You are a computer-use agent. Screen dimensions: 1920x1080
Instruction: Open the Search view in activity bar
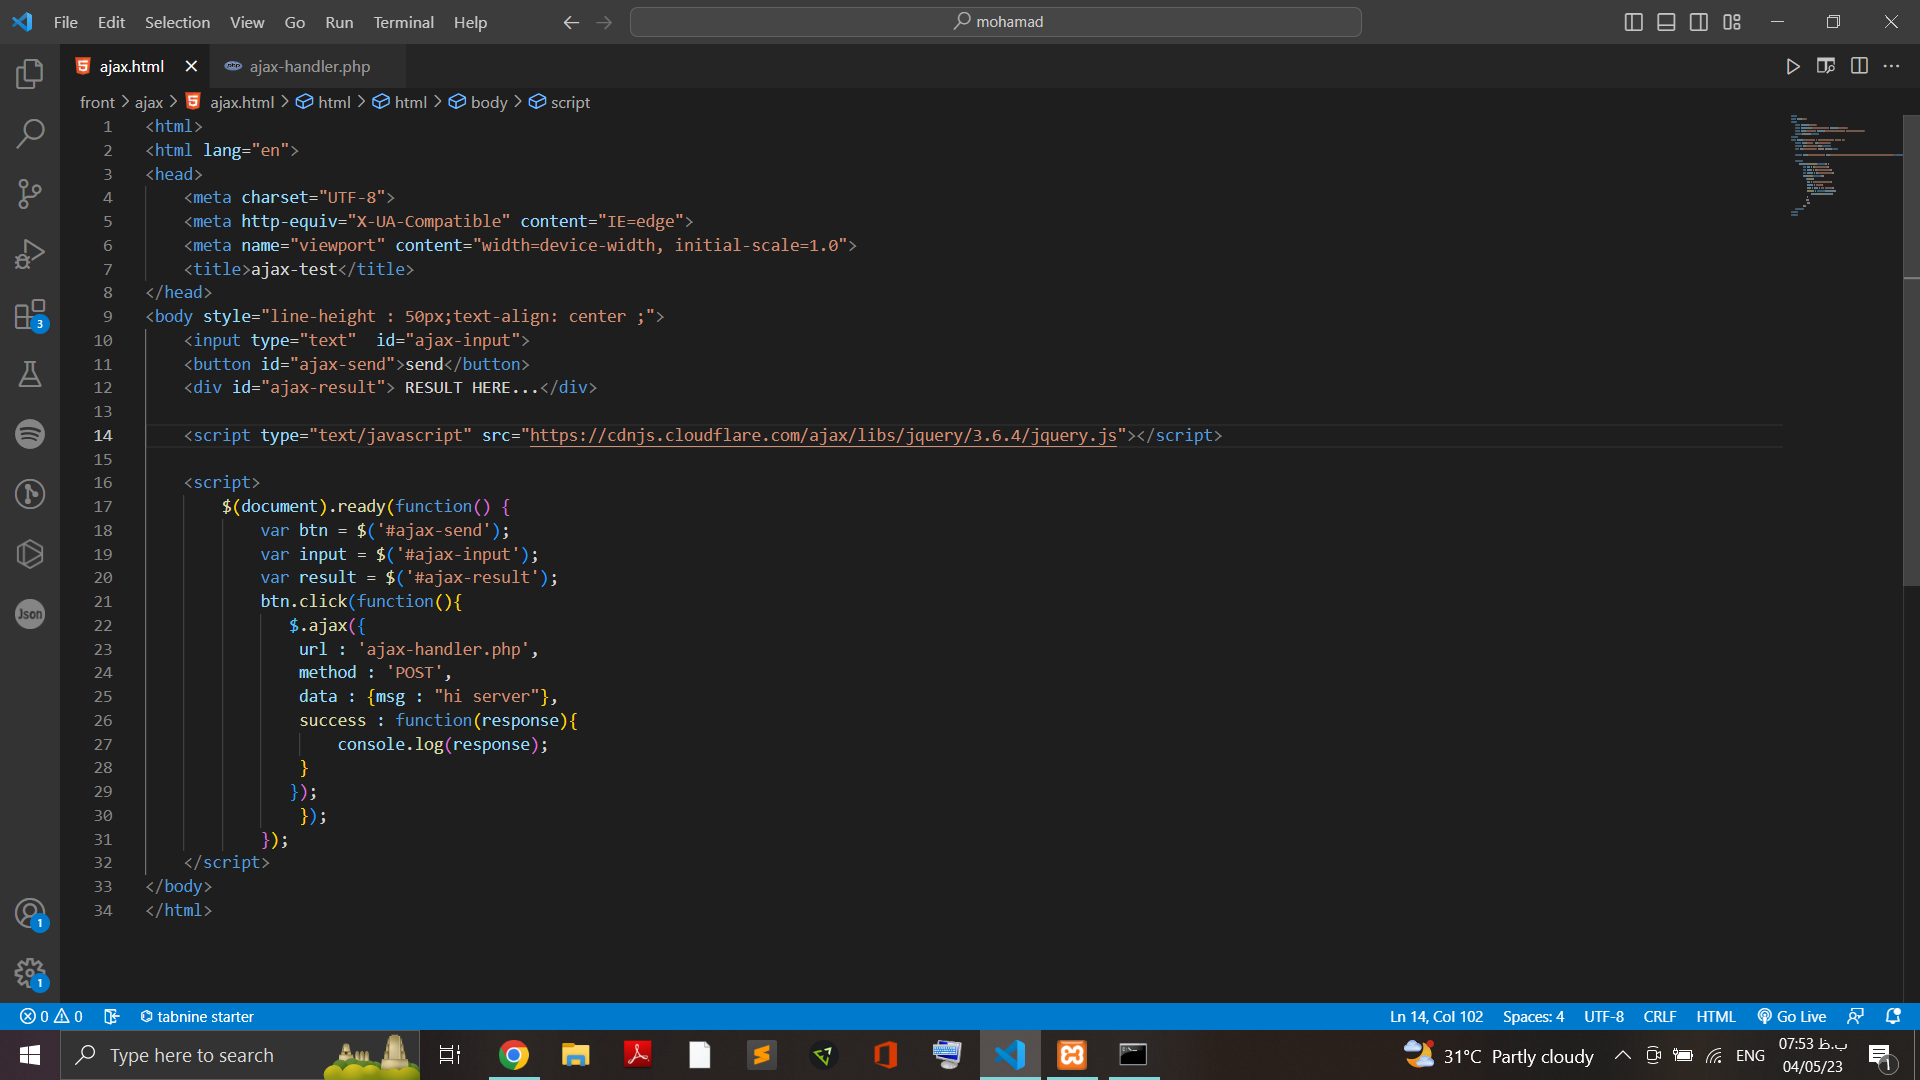(30, 133)
